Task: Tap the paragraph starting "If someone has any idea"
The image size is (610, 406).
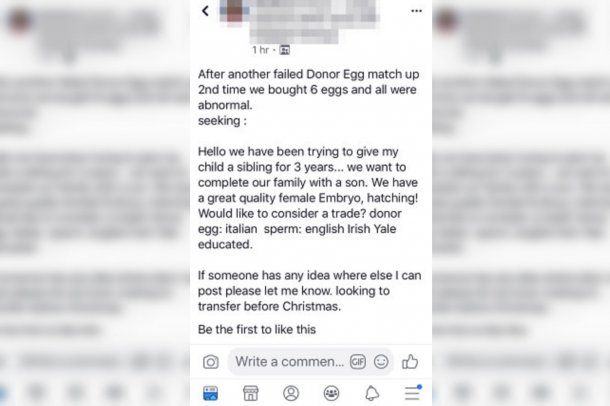Action: (309, 291)
